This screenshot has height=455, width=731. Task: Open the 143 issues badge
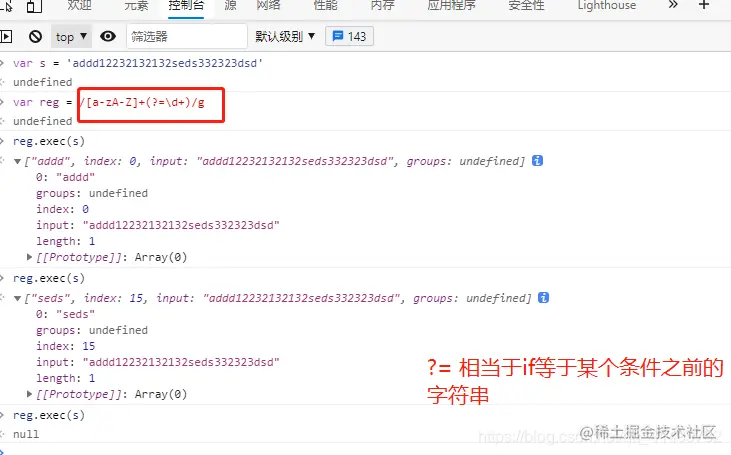349,36
